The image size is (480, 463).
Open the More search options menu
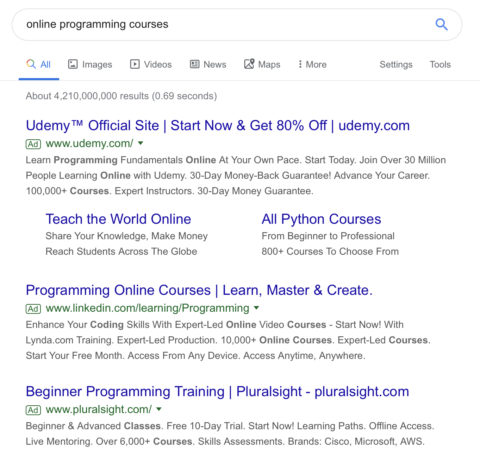click(312, 64)
